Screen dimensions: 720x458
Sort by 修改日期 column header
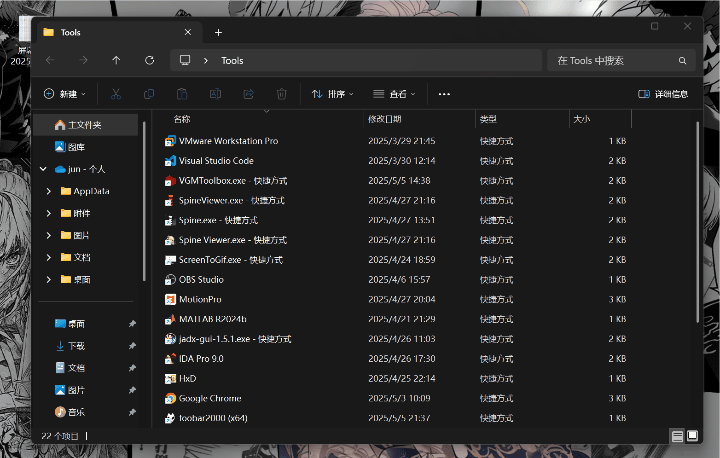pos(385,119)
